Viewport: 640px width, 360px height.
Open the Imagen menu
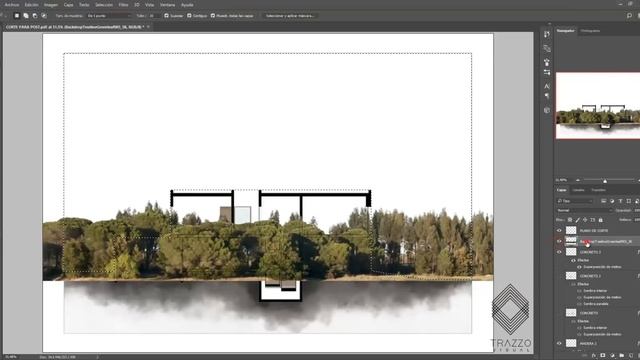pyautogui.click(x=51, y=5)
